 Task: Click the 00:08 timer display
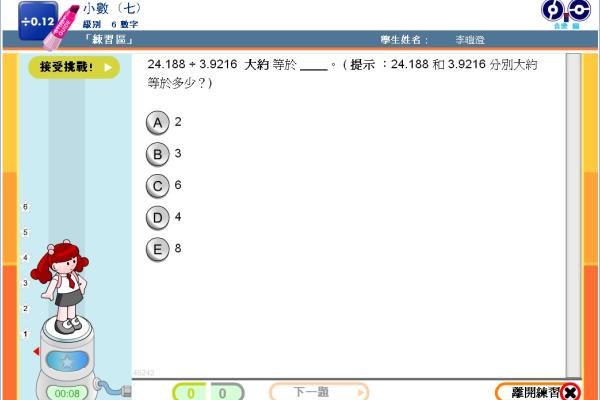coord(67,393)
